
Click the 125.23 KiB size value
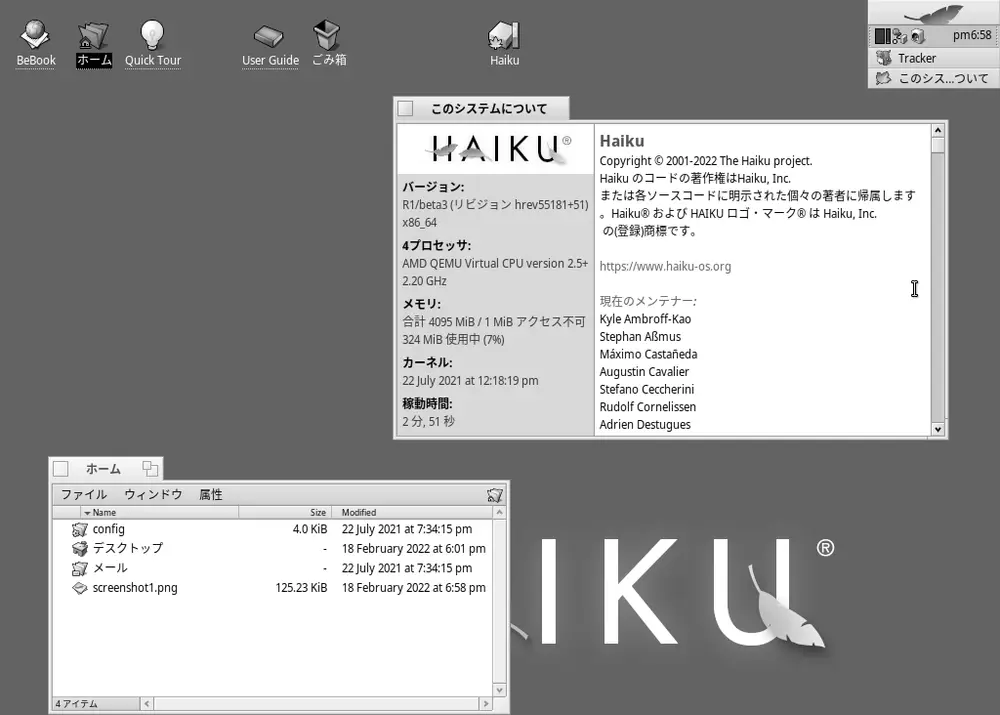point(301,588)
